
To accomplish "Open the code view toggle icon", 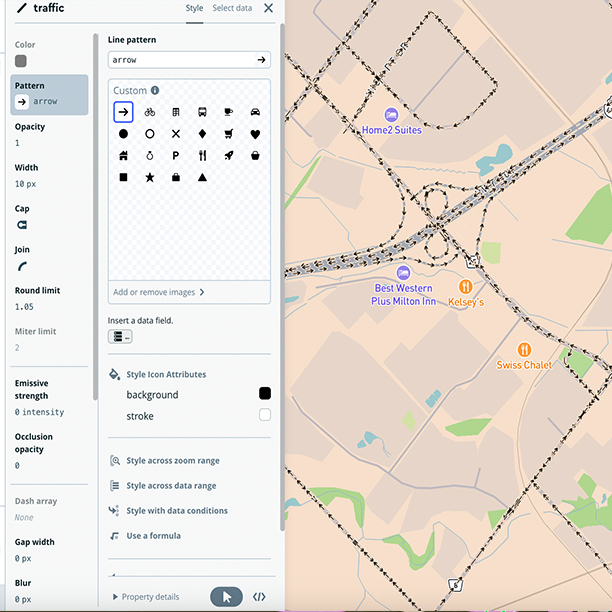I will (x=259, y=597).
